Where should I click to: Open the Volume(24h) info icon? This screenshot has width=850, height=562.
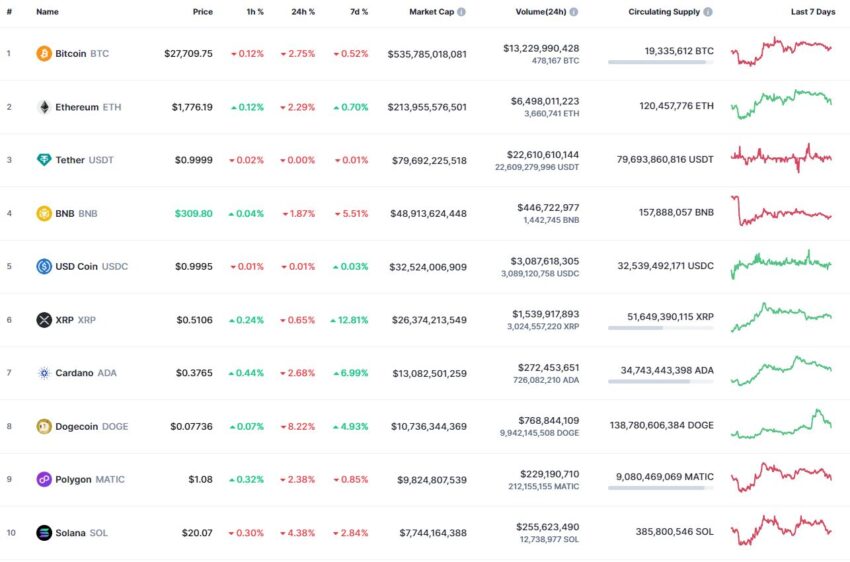574,12
